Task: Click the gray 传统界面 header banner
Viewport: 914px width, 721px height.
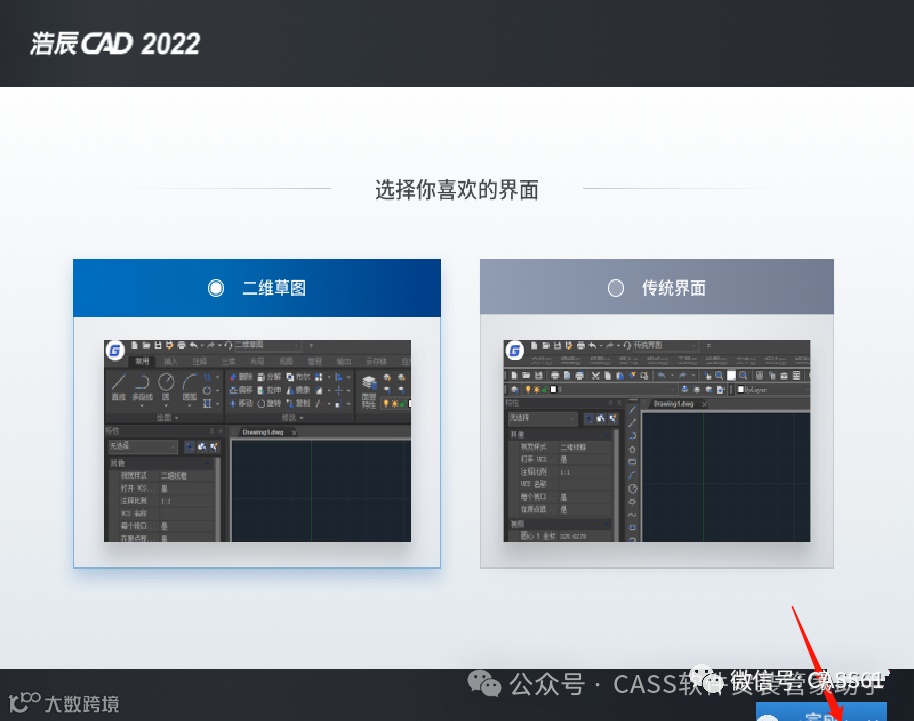Action: click(x=657, y=287)
